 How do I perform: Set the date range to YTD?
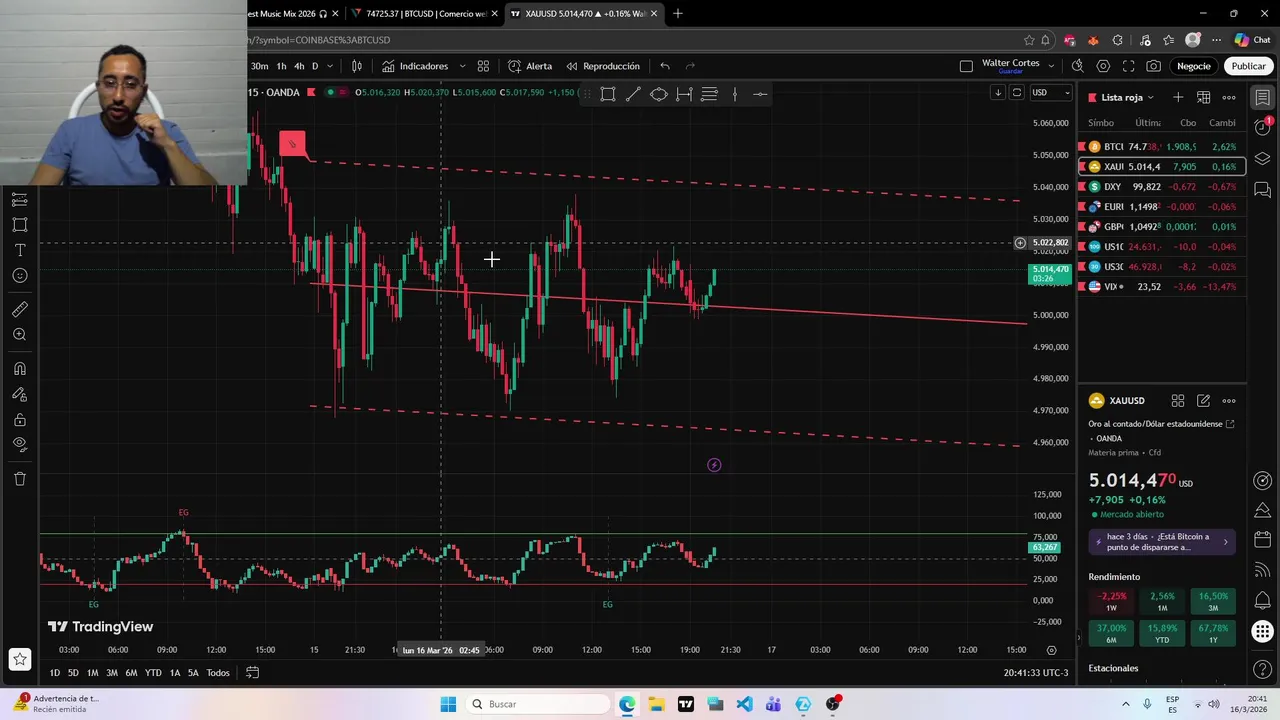153,673
